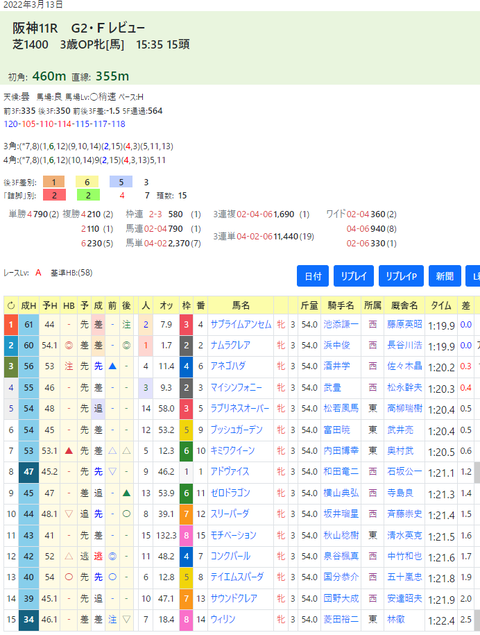Screen dimensions: 480x635
Task: Click the date 2022年3月13日
Action: [x=33, y=5]
